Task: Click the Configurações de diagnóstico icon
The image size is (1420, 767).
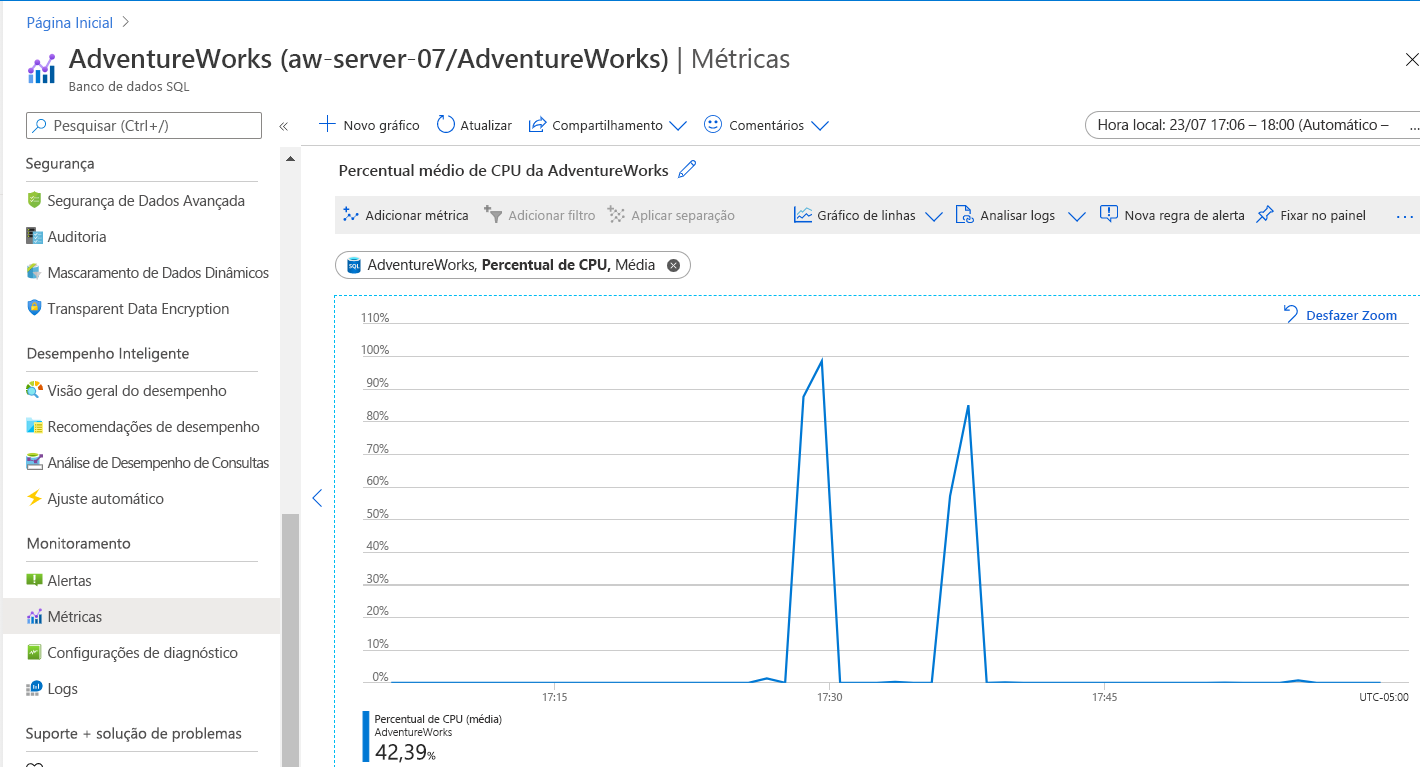Action: 34,652
